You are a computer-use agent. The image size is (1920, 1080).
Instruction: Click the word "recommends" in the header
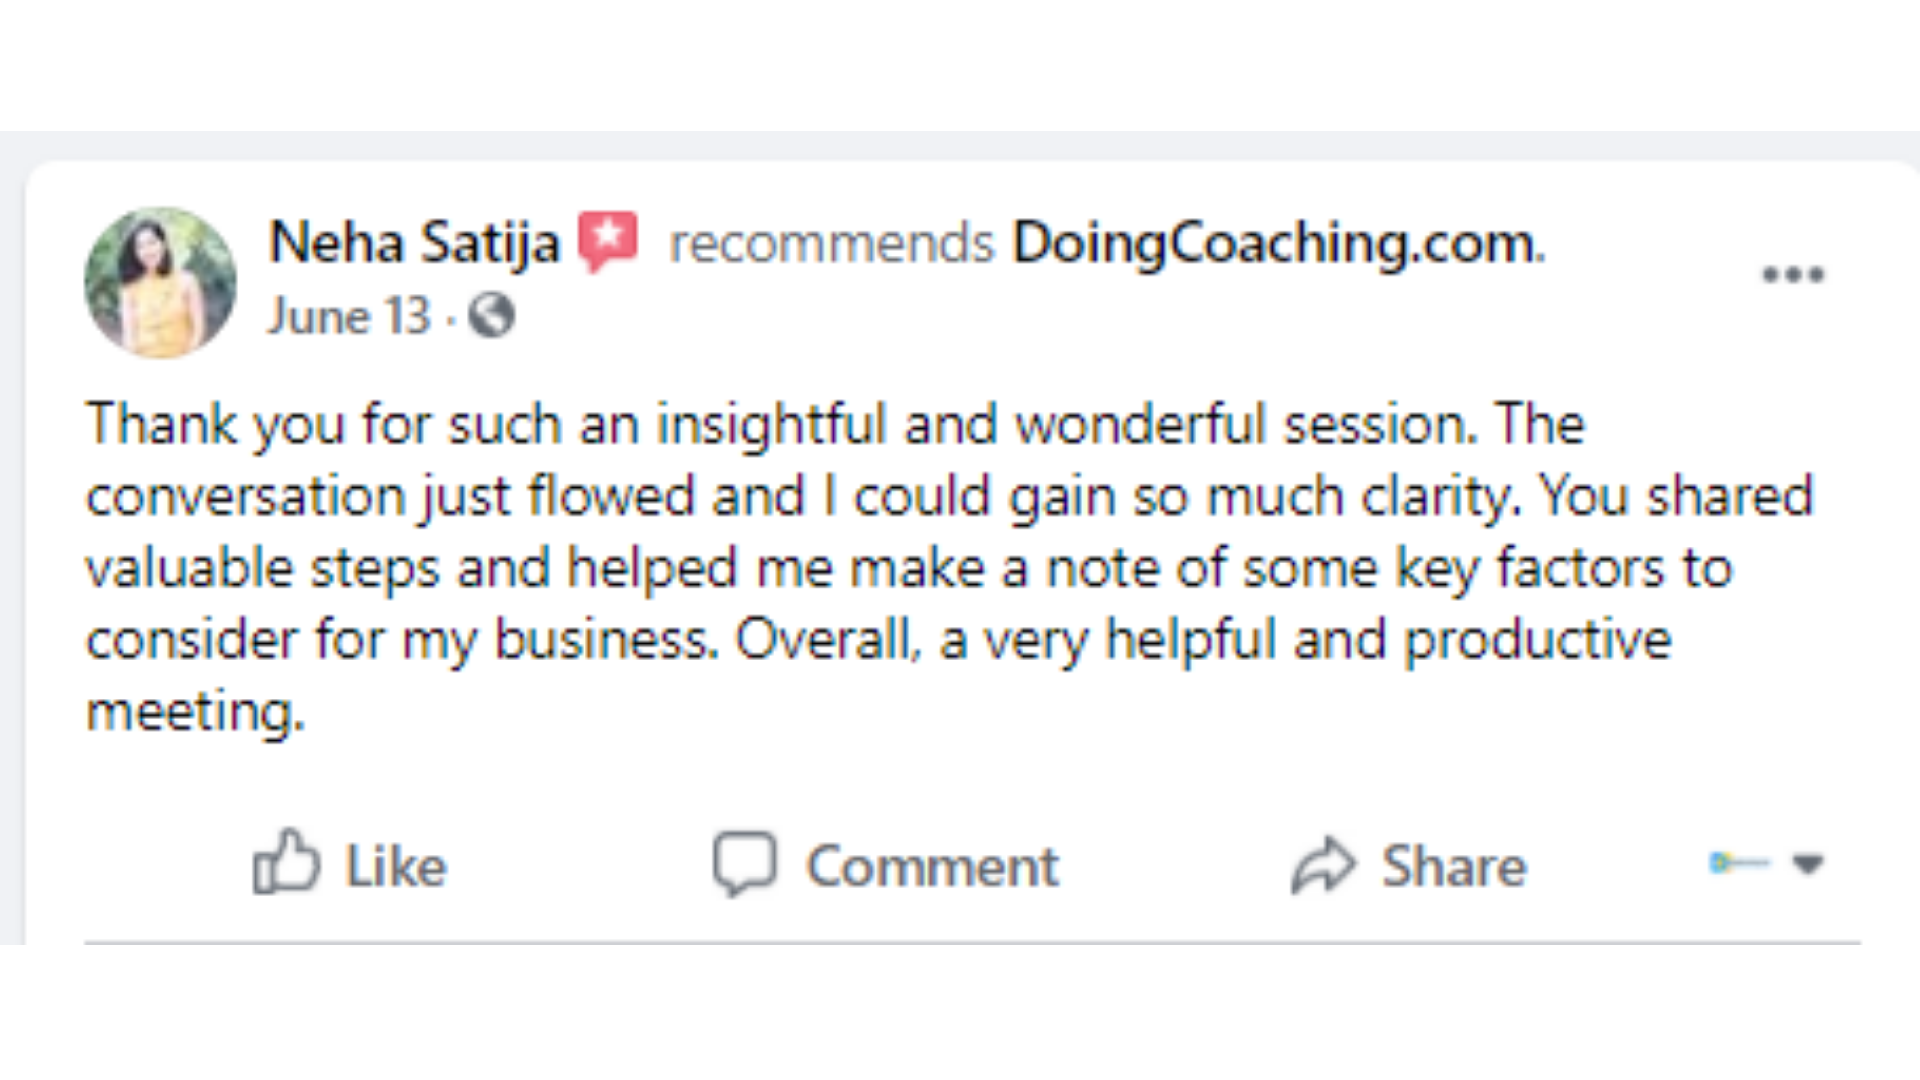[831, 242]
